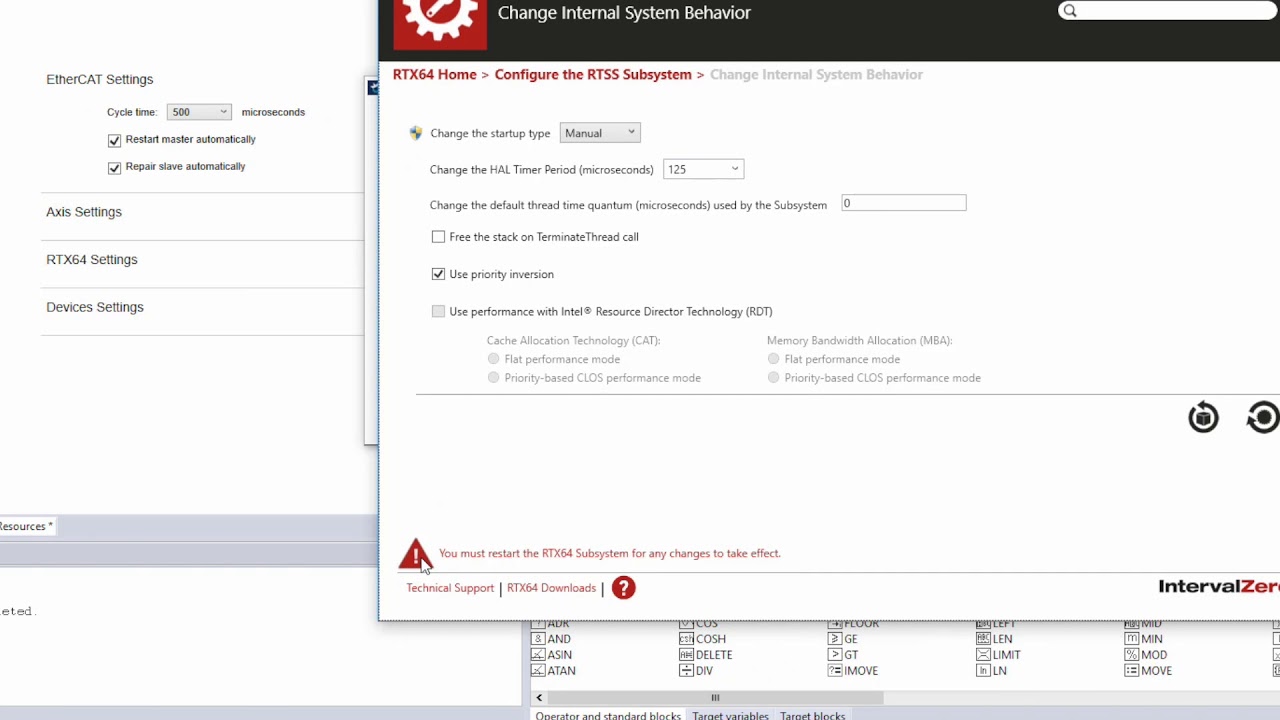
Task: Open the Cycle time dropdown
Action: [199, 112]
